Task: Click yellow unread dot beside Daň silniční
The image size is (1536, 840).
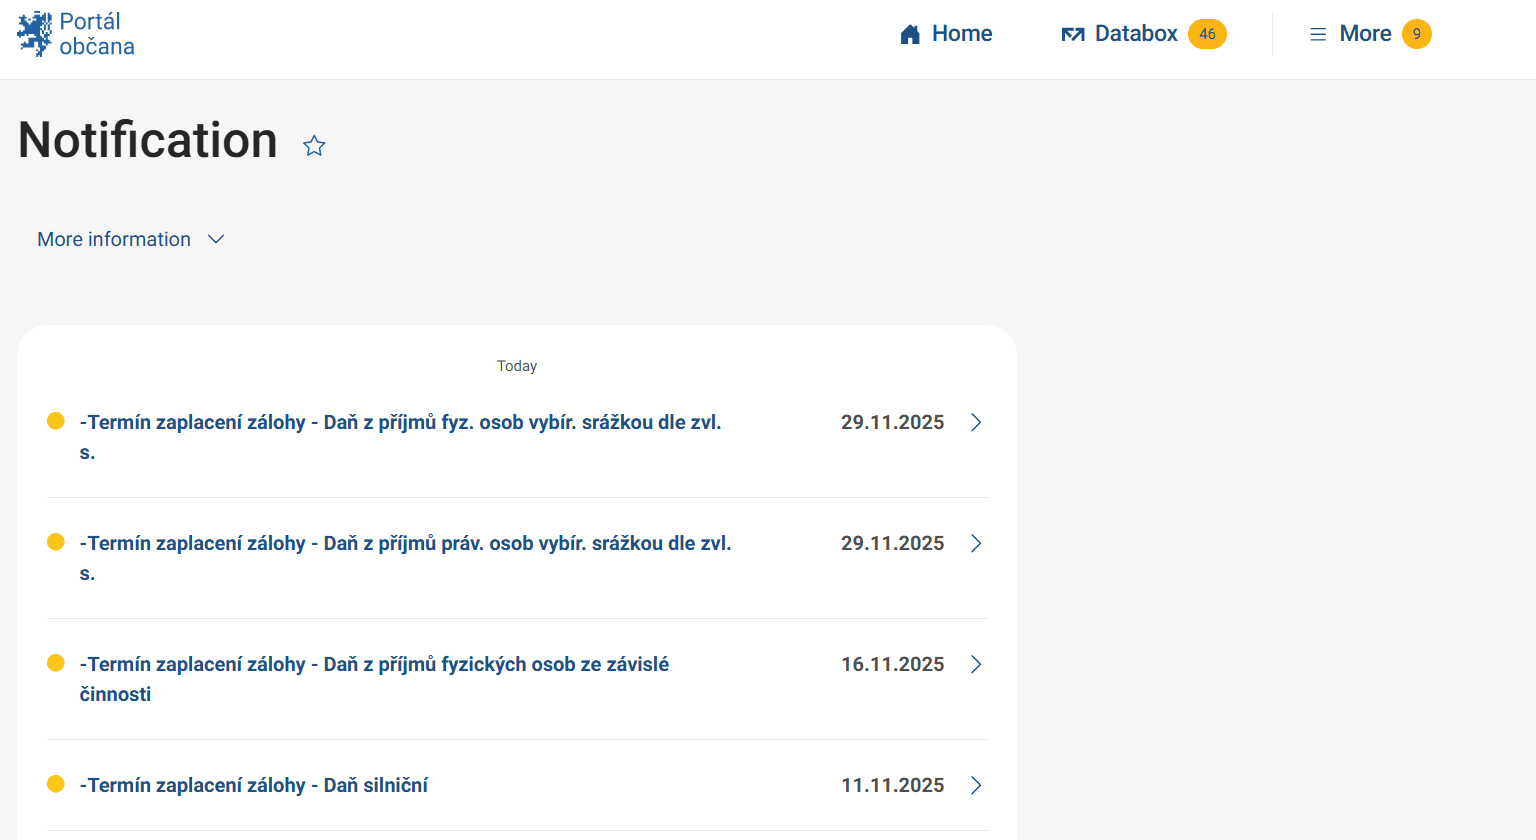Action: click(56, 784)
